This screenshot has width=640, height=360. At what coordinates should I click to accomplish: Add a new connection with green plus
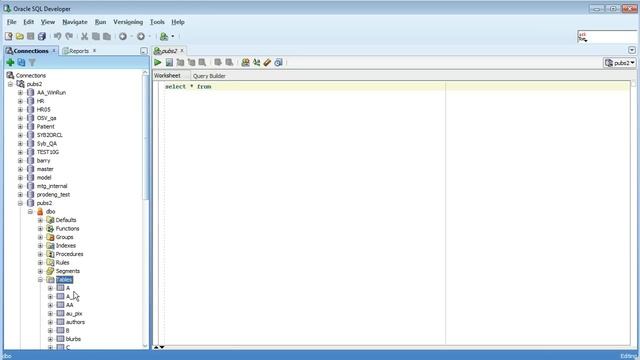10,62
